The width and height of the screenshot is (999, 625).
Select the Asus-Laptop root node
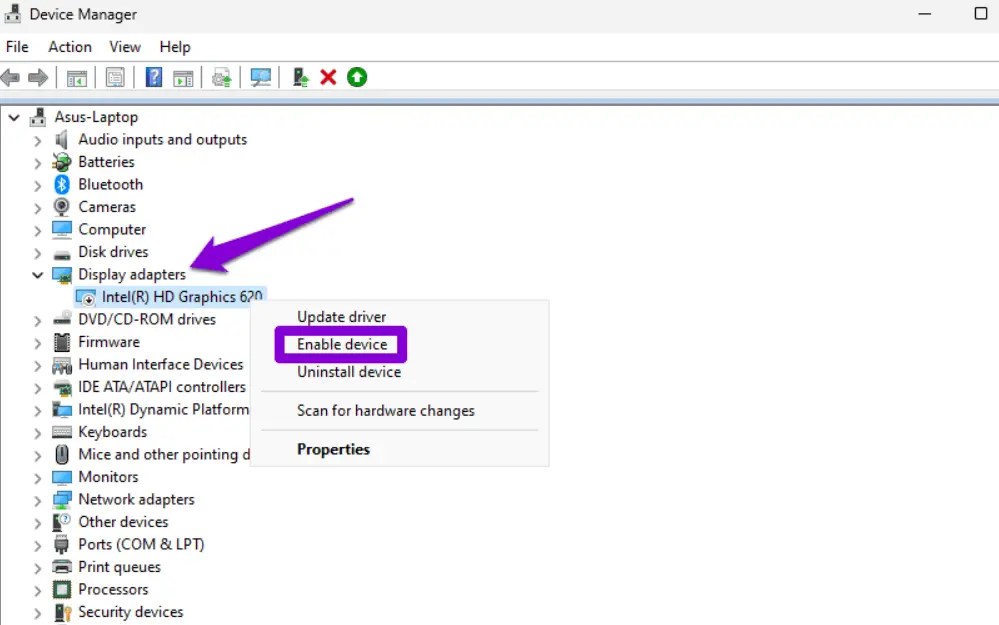[x=97, y=116]
